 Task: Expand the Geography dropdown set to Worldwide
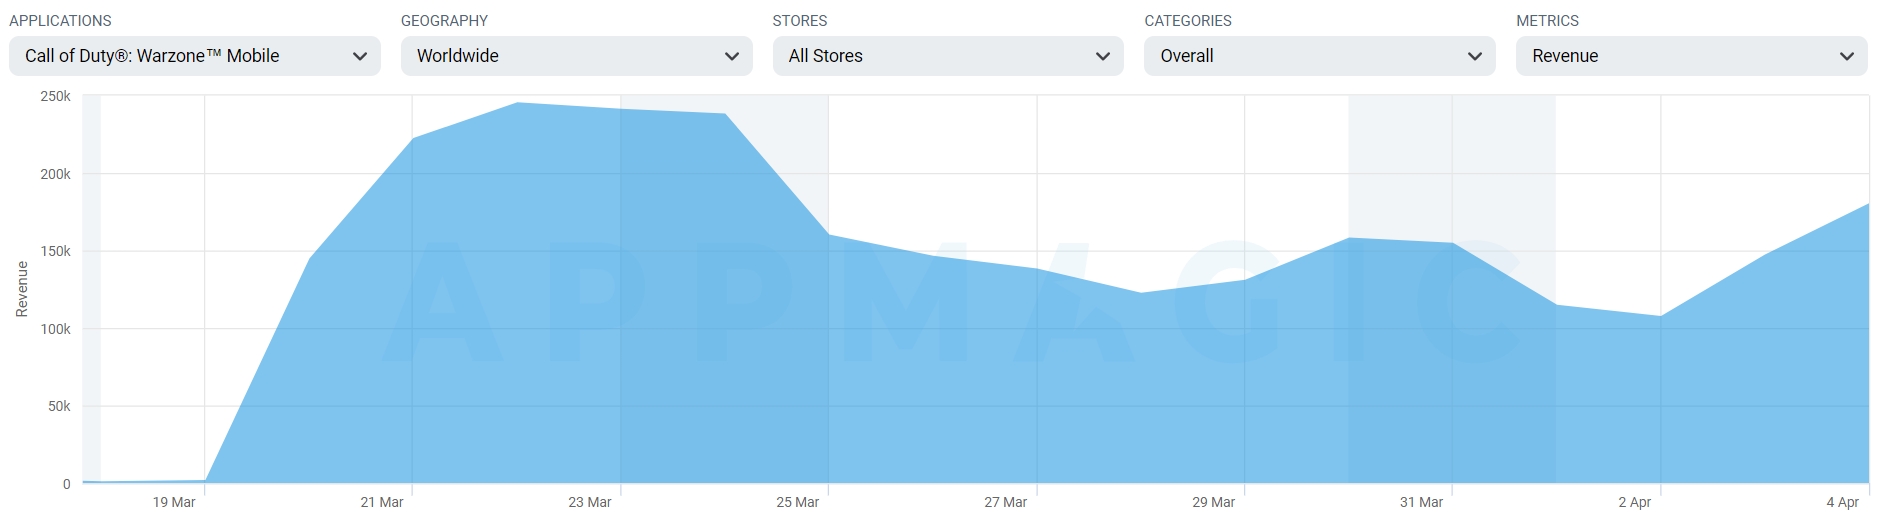click(577, 56)
